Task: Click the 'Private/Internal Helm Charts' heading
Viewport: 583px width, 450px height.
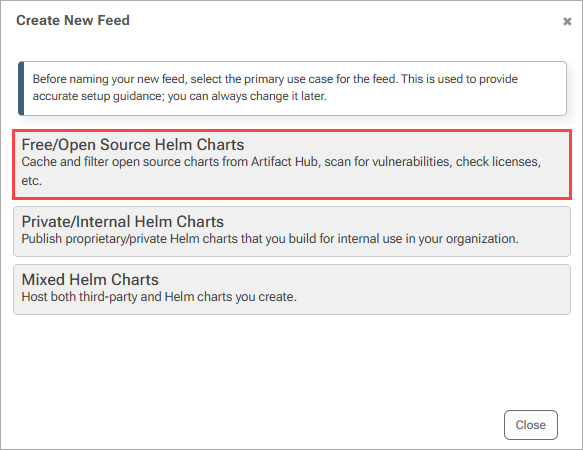Action: click(123, 222)
